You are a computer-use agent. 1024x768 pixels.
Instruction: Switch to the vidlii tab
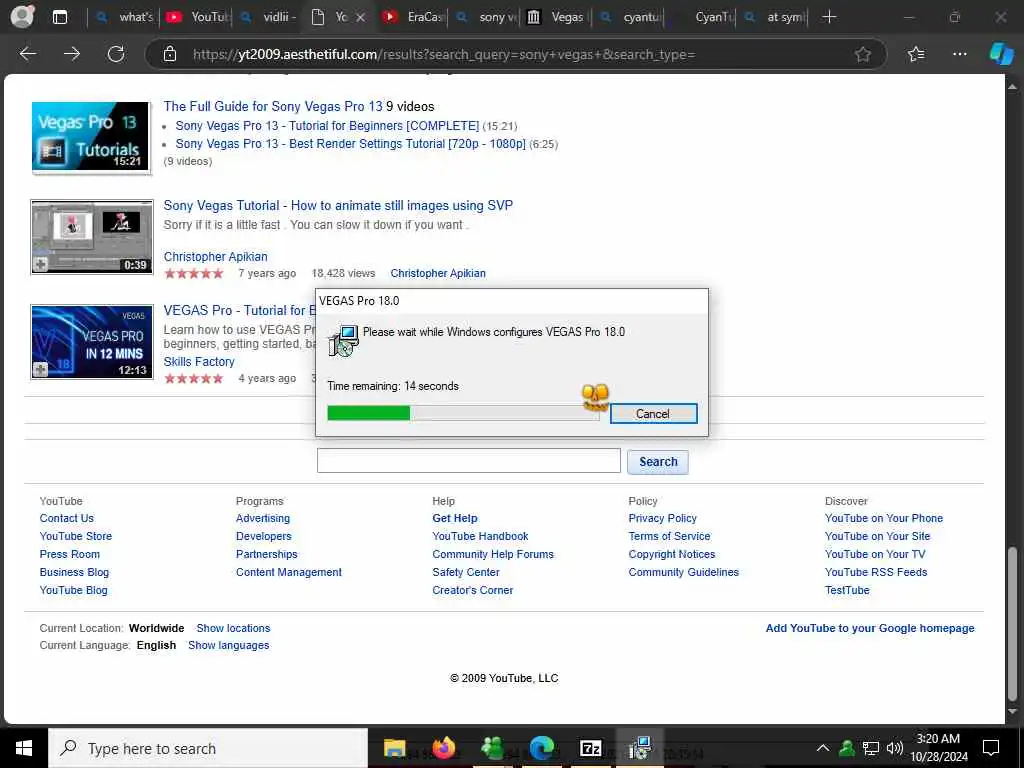click(269, 17)
